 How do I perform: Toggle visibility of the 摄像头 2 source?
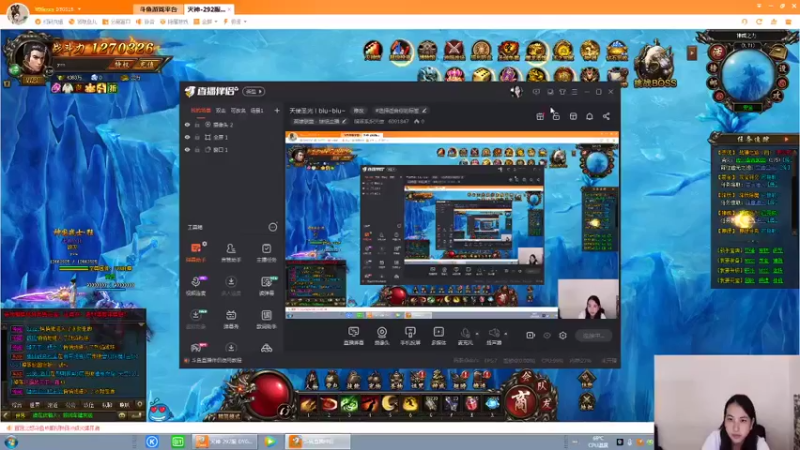click(x=187, y=124)
